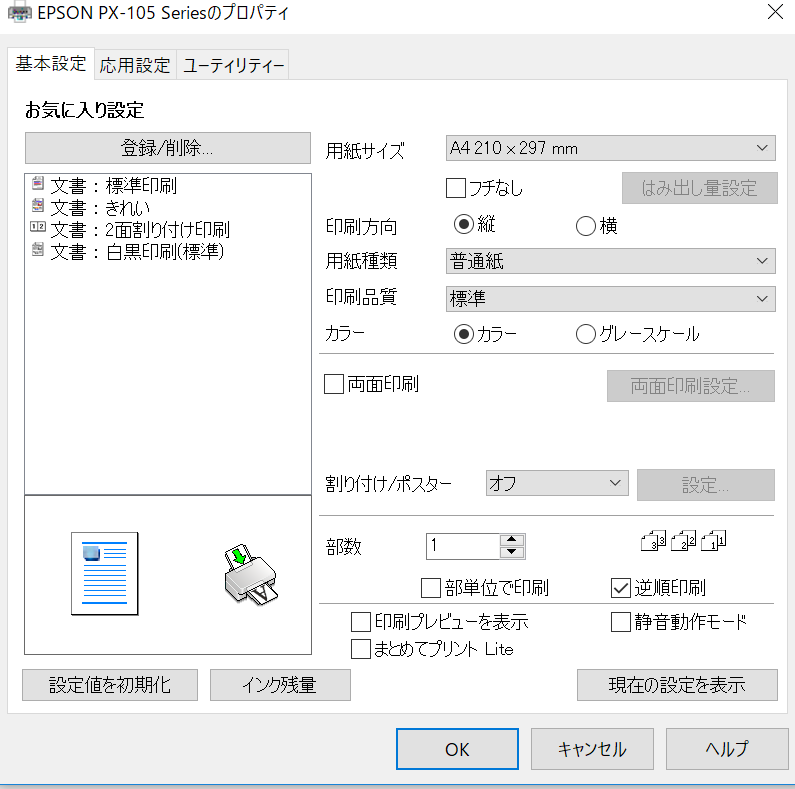
Task: Select the グレースケール radio button
Action: pyautogui.click(x=586, y=334)
